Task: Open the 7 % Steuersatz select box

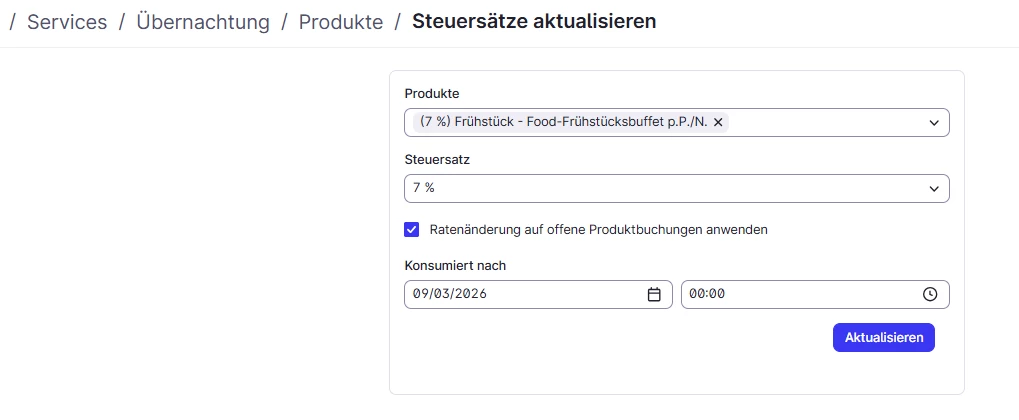Action: [x=660, y=188]
